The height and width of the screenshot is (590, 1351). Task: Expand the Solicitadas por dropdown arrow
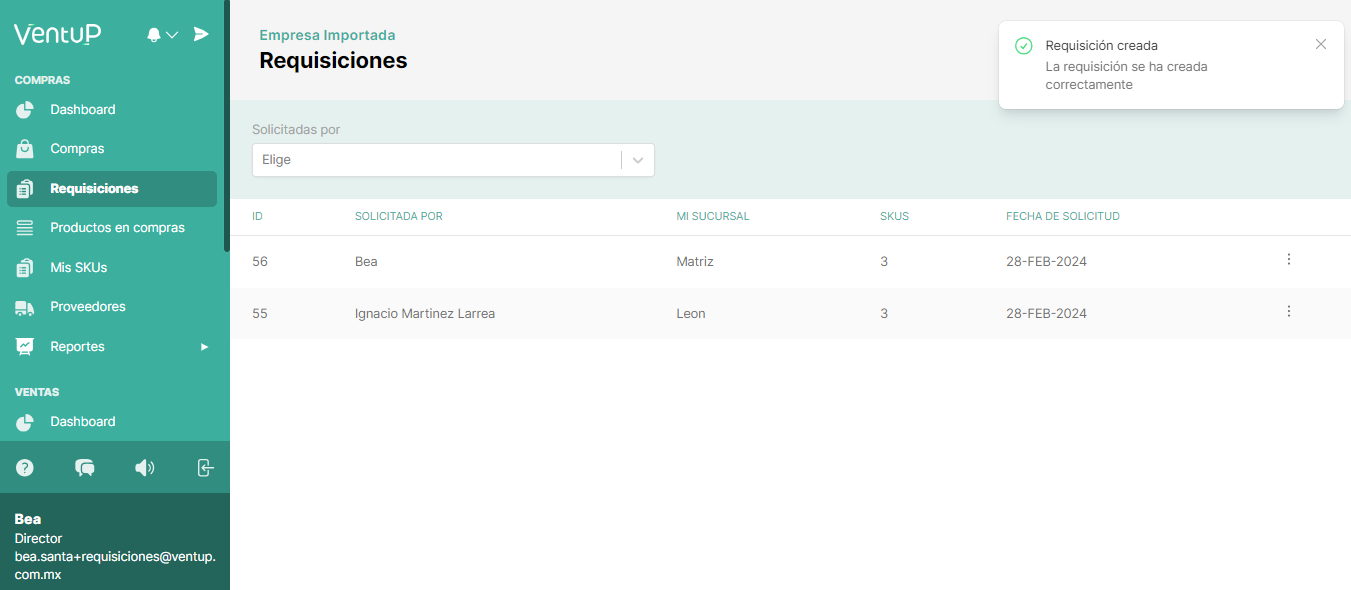pos(638,160)
